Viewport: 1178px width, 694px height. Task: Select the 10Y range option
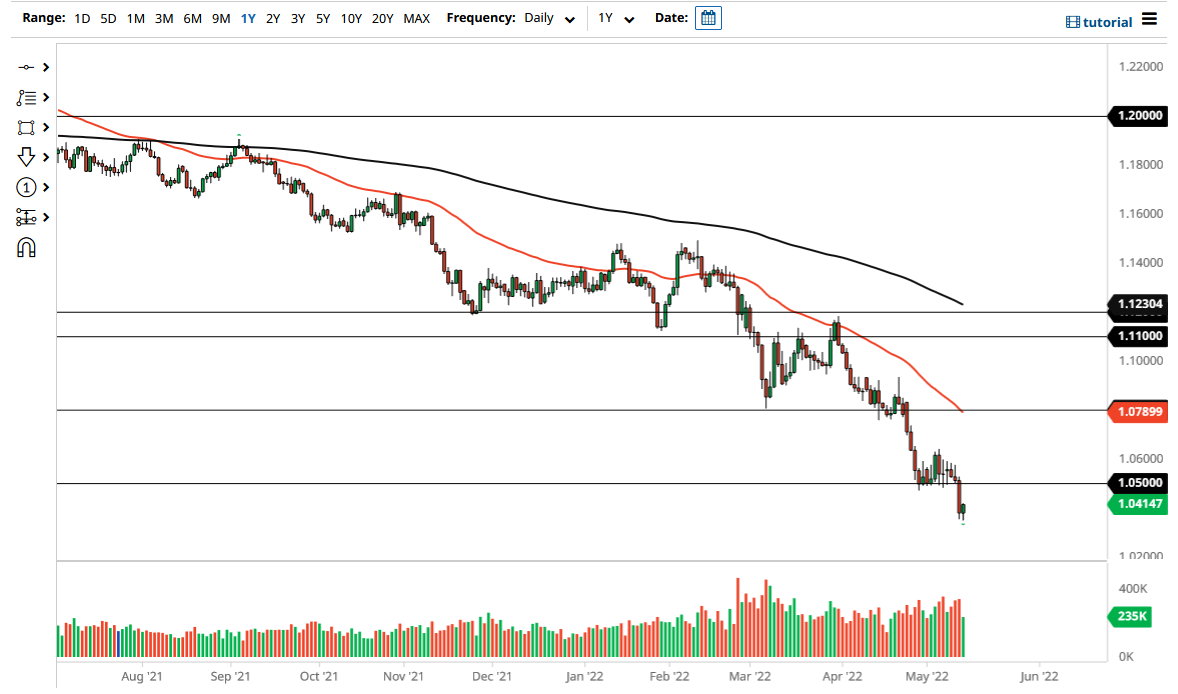coord(350,18)
